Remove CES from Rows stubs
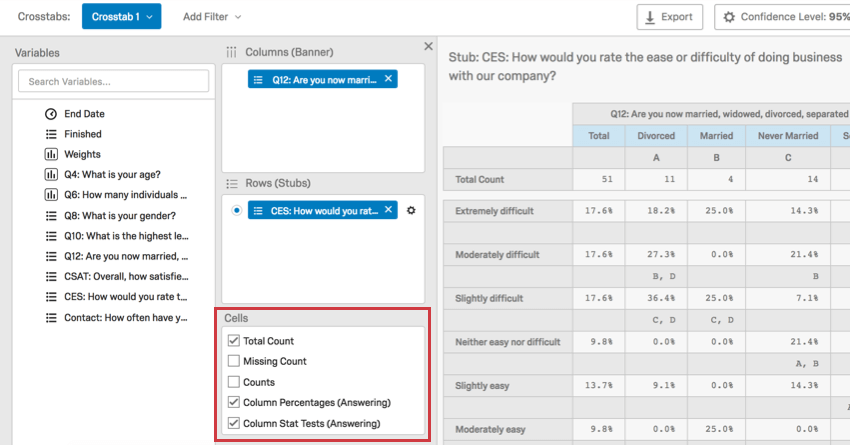850x445 pixels. pyautogui.click(x=389, y=210)
